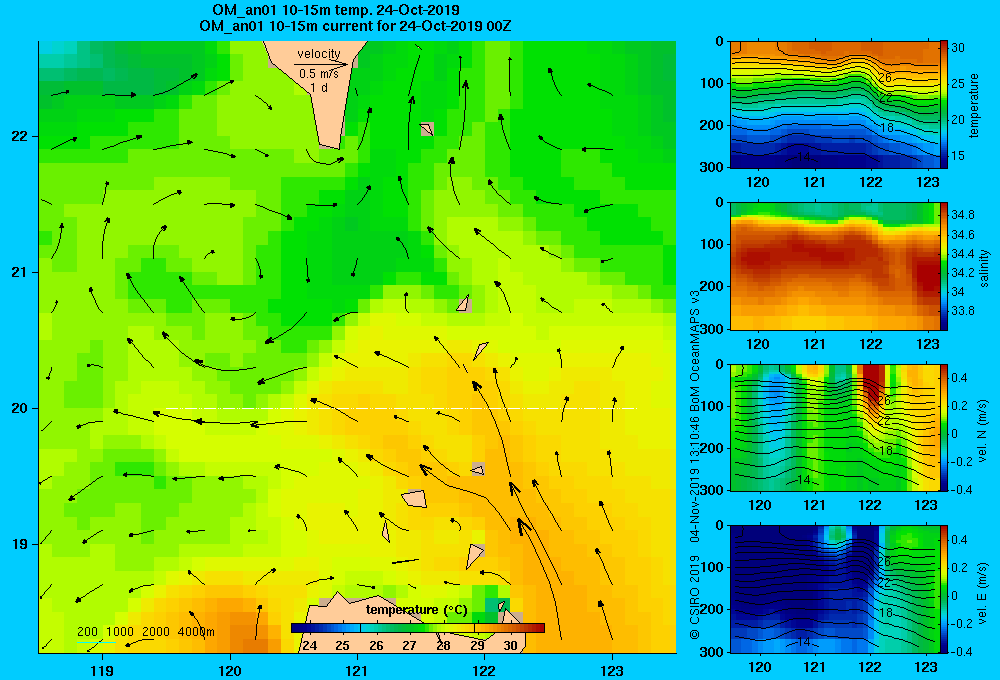Click the '© CSIRO 2019' credit text
This screenshot has width=1000, height=680.
[695, 597]
